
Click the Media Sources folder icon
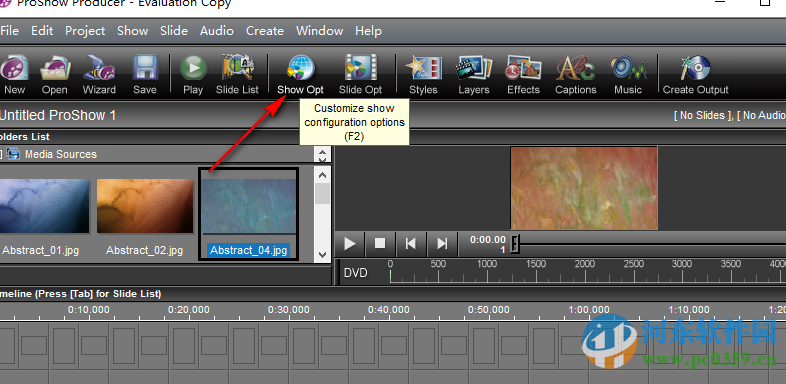point(13,154)
